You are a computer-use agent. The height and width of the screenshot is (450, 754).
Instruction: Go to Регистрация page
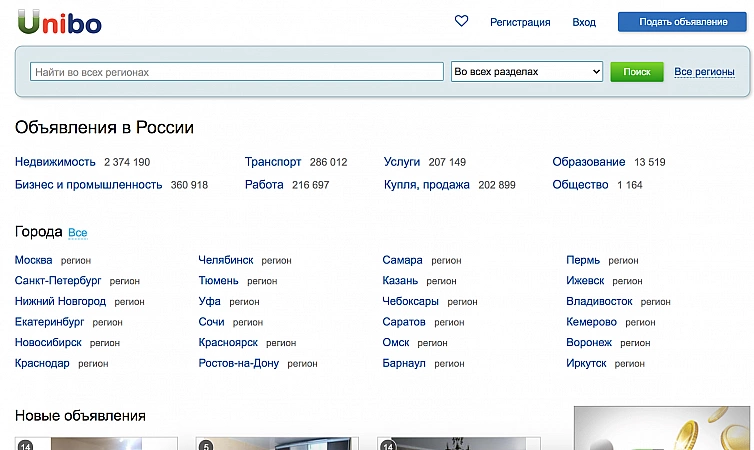(520, 22)
